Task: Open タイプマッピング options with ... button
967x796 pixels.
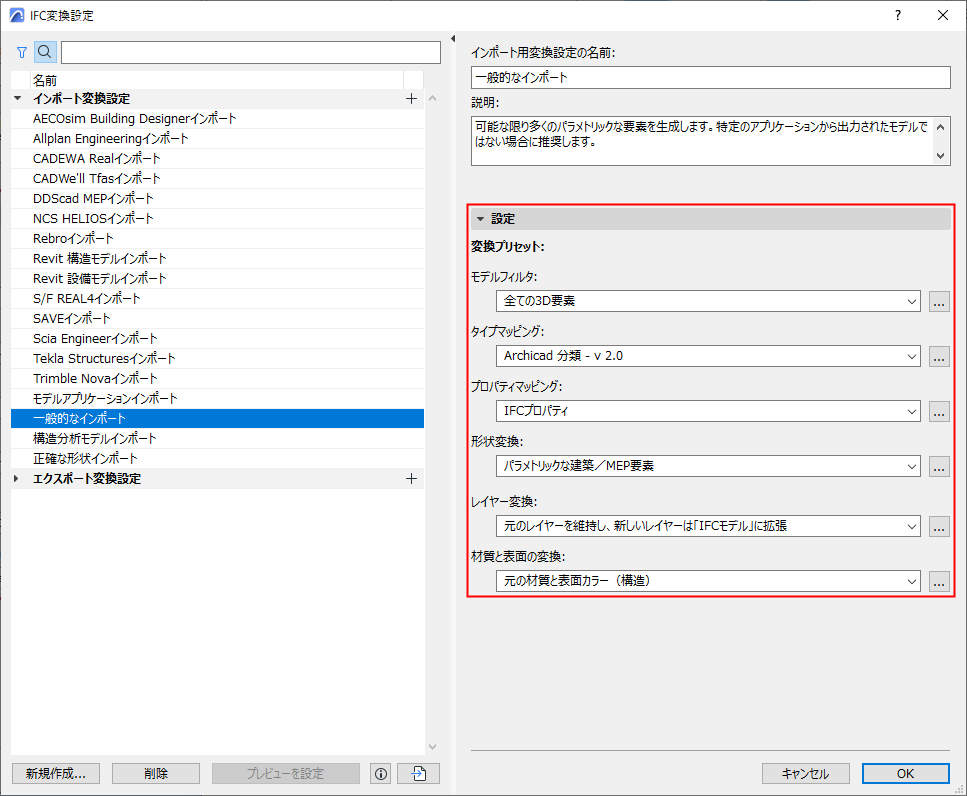Action: (939, 356)
